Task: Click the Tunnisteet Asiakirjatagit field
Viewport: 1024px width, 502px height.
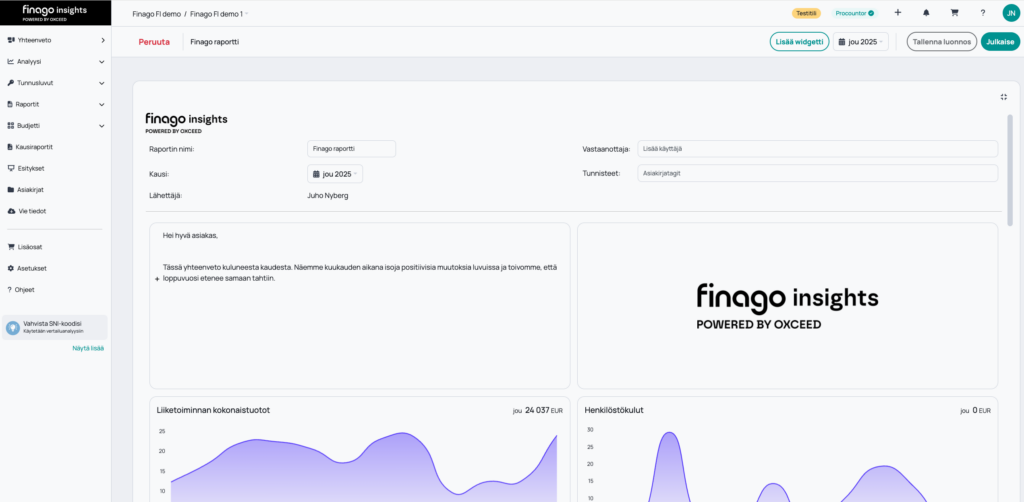Action: (818, 173)
